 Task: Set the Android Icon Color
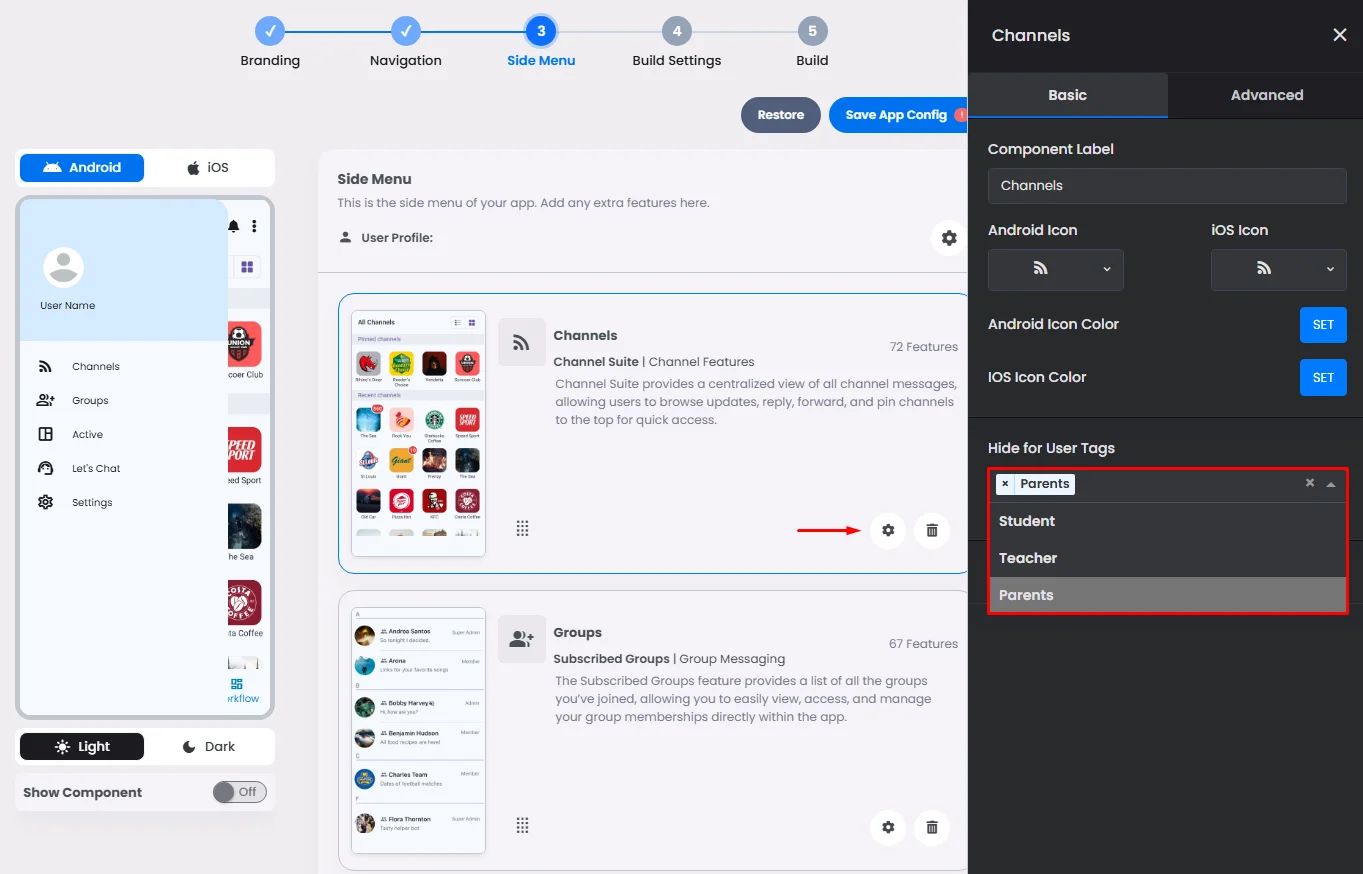pyautogui.click(x=1323, y=325)
